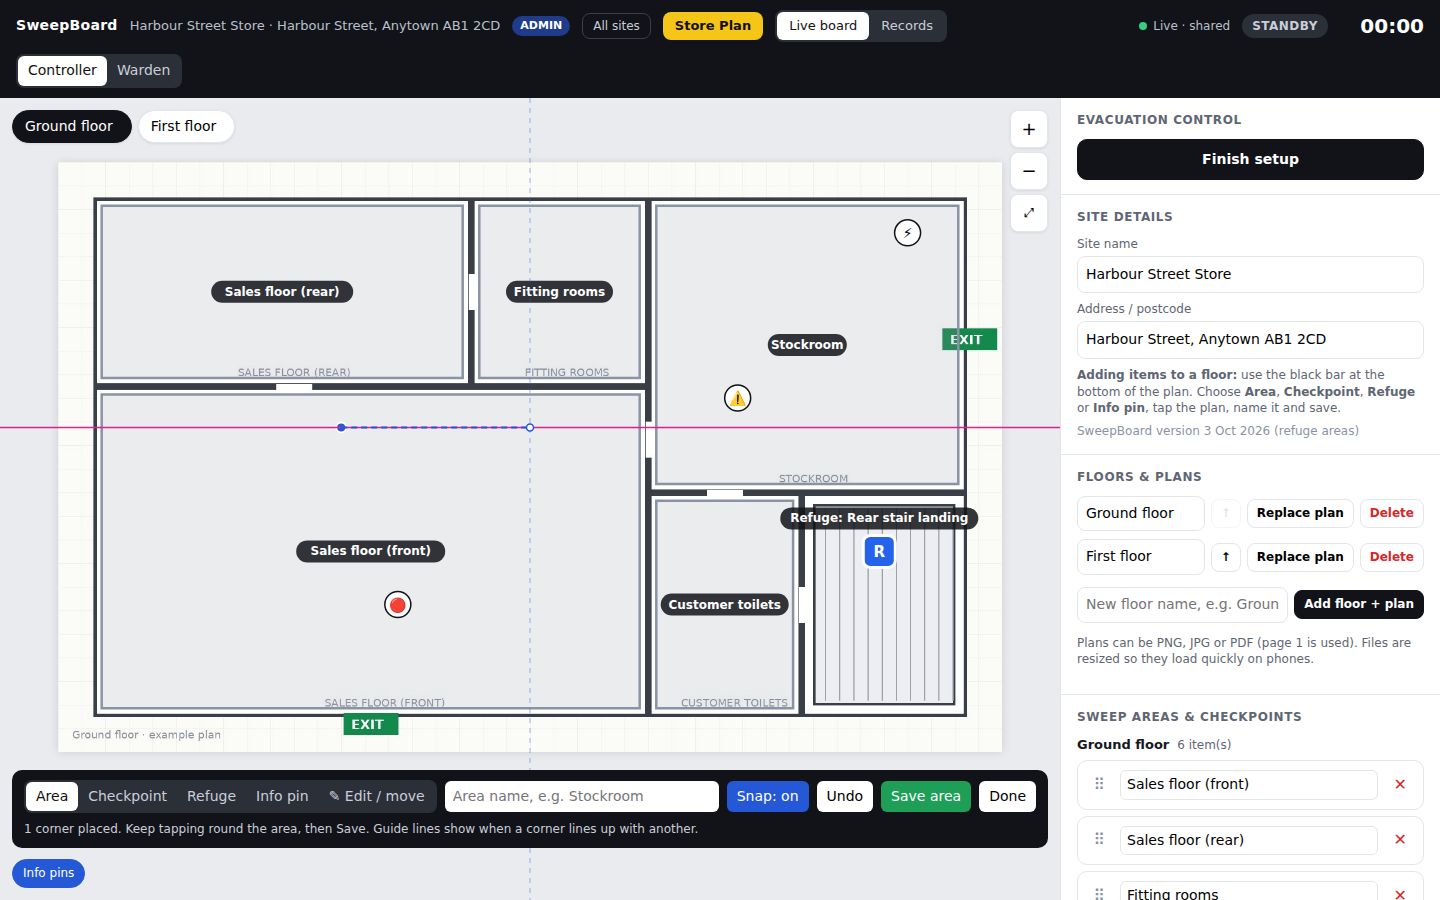Replace plan for Ground floor
The height and width of the screenshot is (900, 1440).
coord(1300,513)
